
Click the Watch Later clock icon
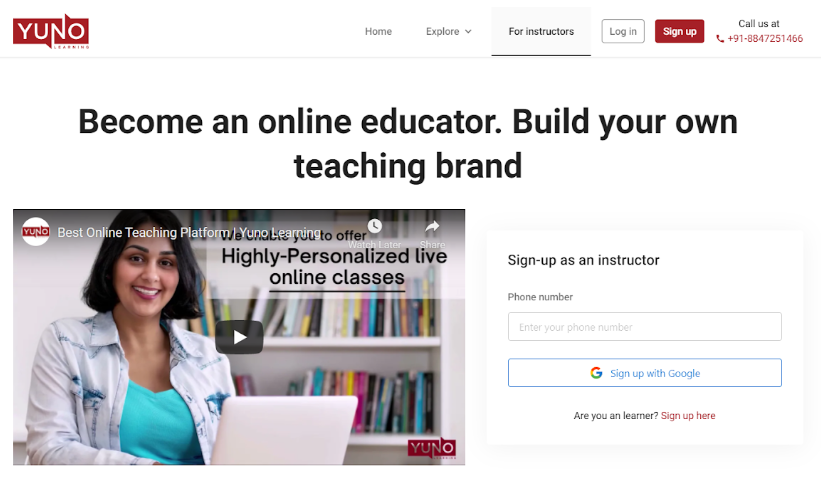(374, 226)
